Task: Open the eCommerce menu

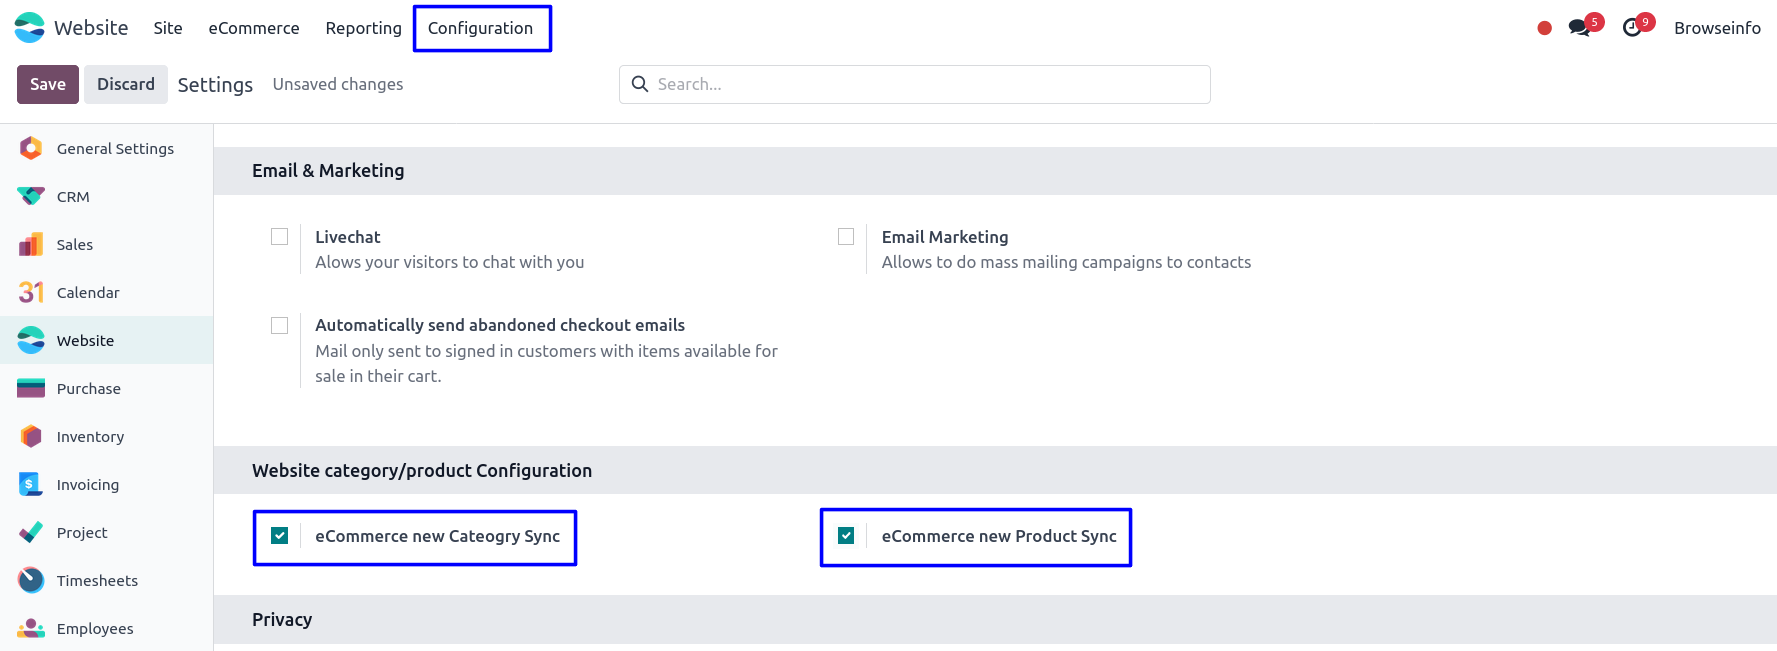Action: [254, 28]
